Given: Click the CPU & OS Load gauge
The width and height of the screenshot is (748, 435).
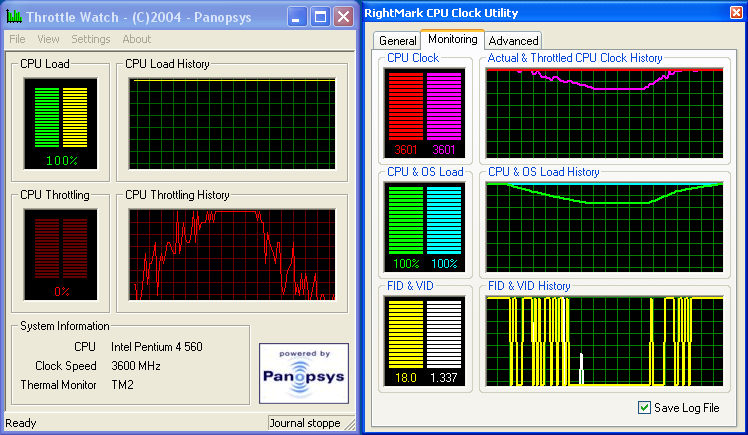Looking at the screenshot, I should [425, 227].
